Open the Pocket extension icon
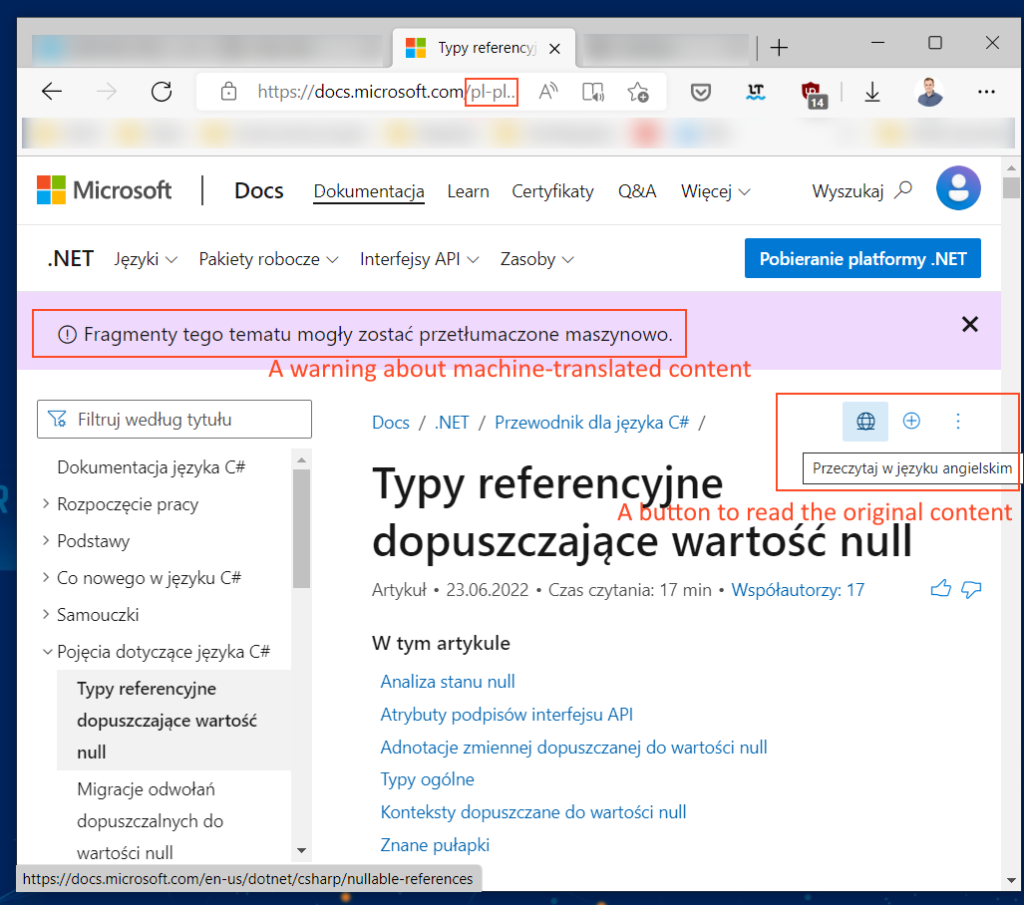The height and width of the screenshot is (905, 1024). click(x=701, y=92)
